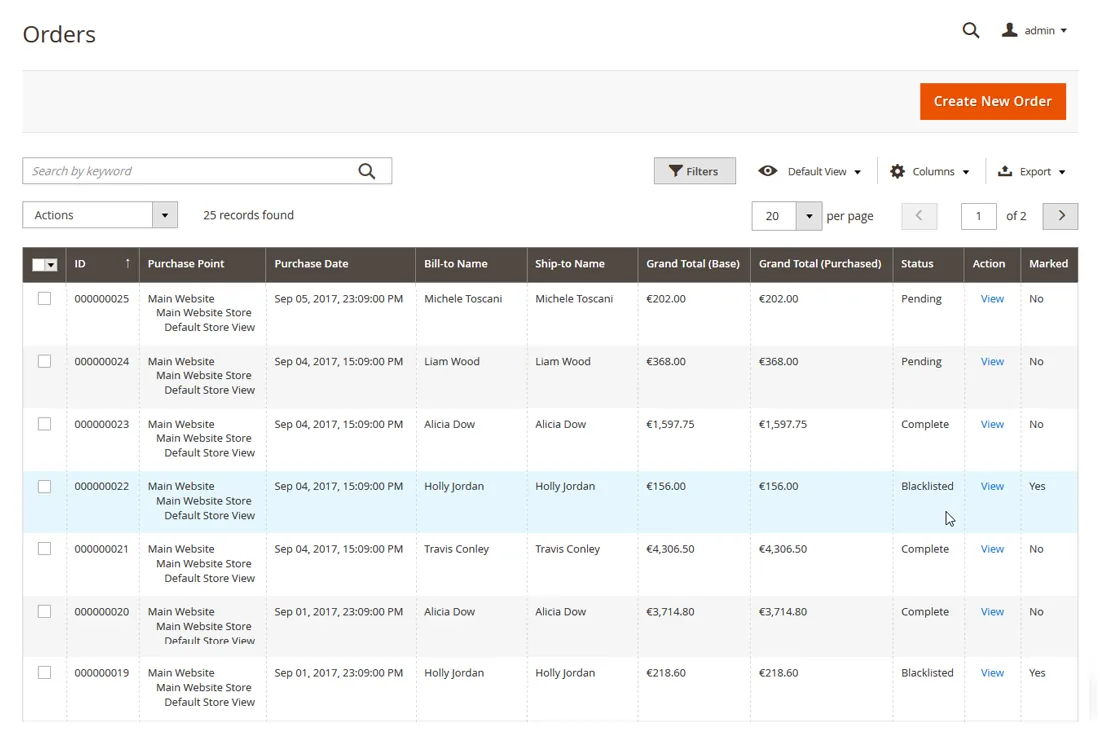Screen dimensions: 1100x742
Task: View order 000000021
Action: click(992, 549)
